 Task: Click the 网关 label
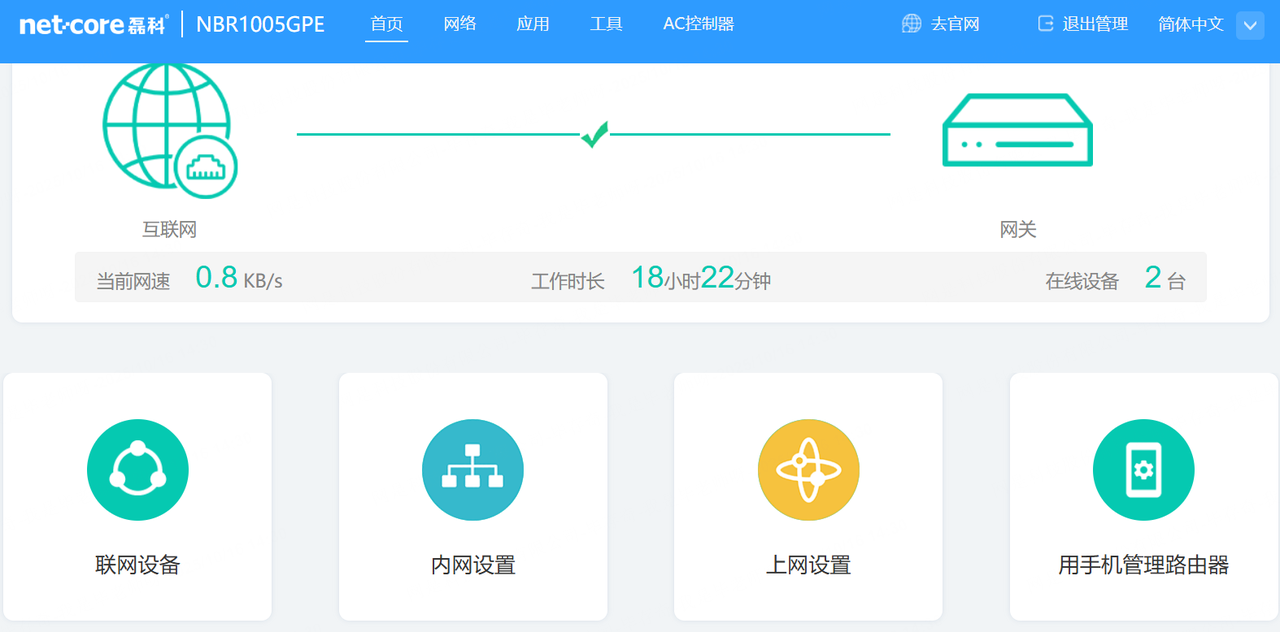click(x=1018, y=230)
